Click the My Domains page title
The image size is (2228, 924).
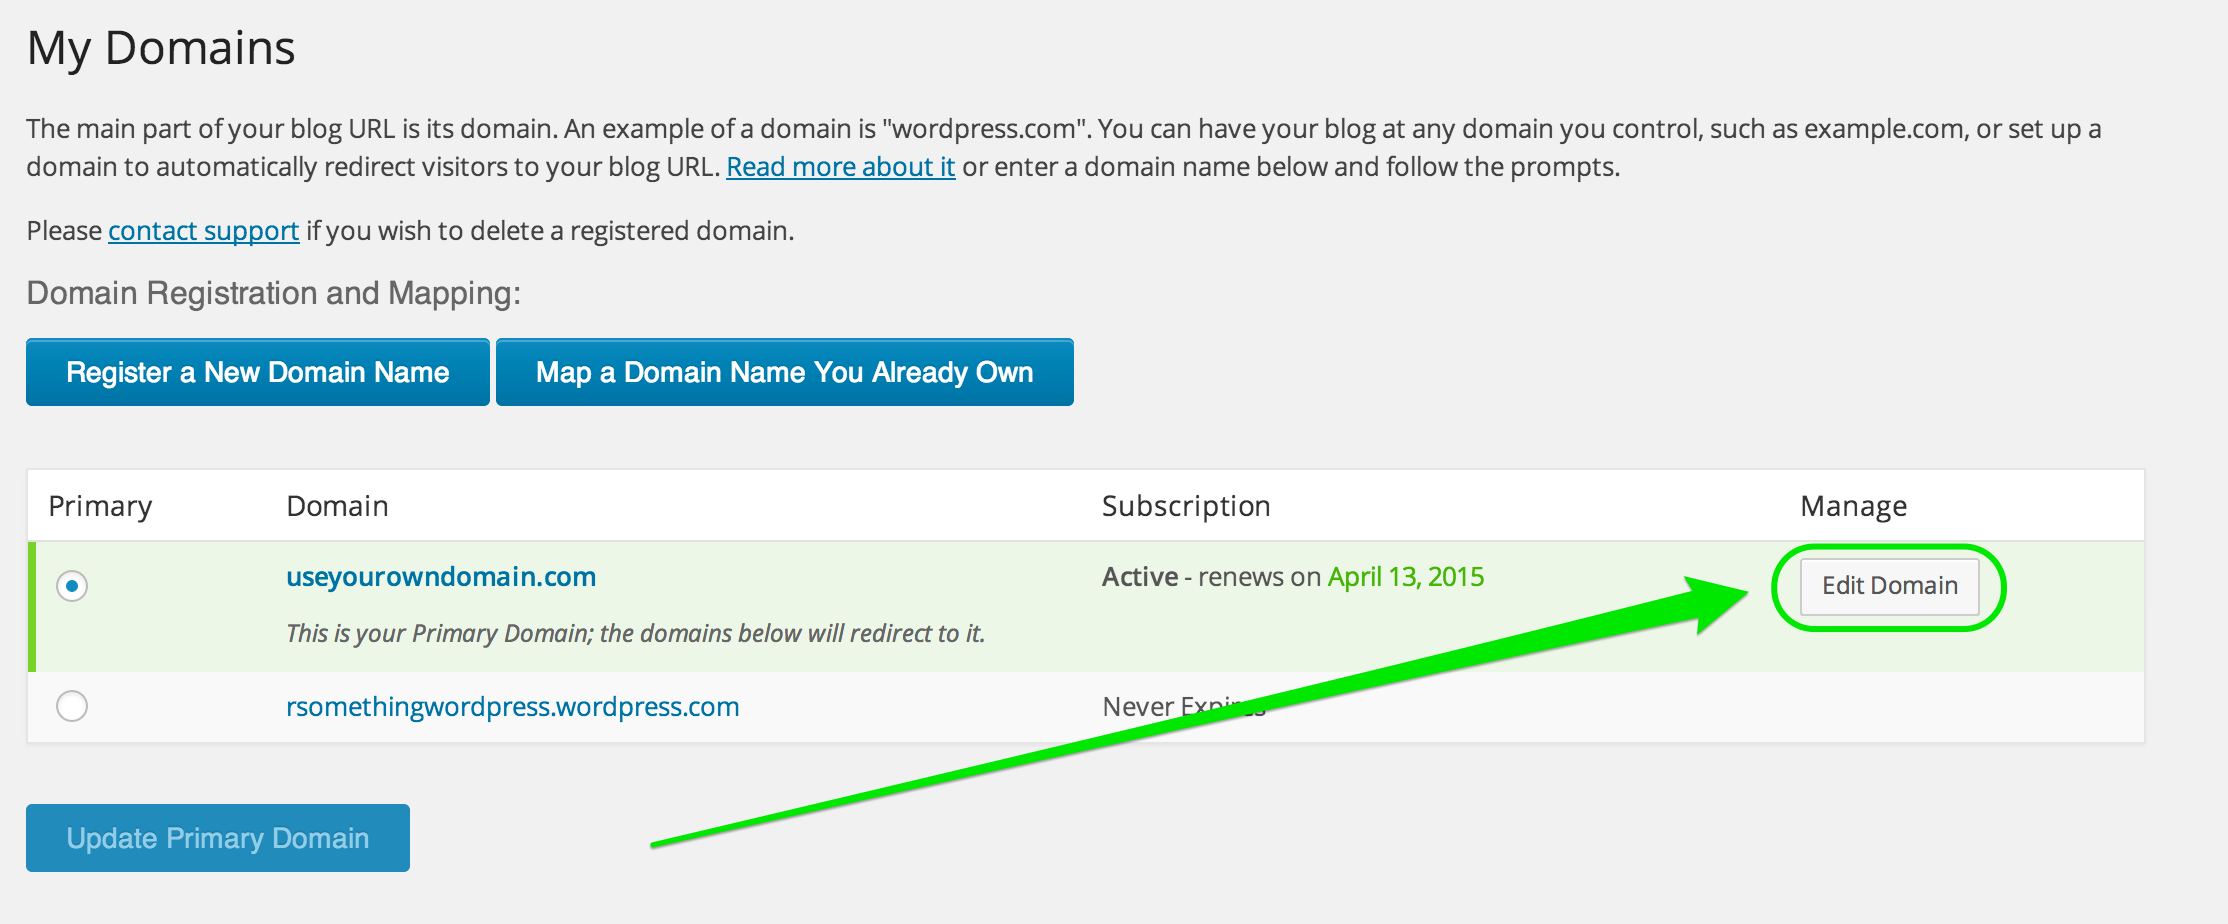(161, 46)
